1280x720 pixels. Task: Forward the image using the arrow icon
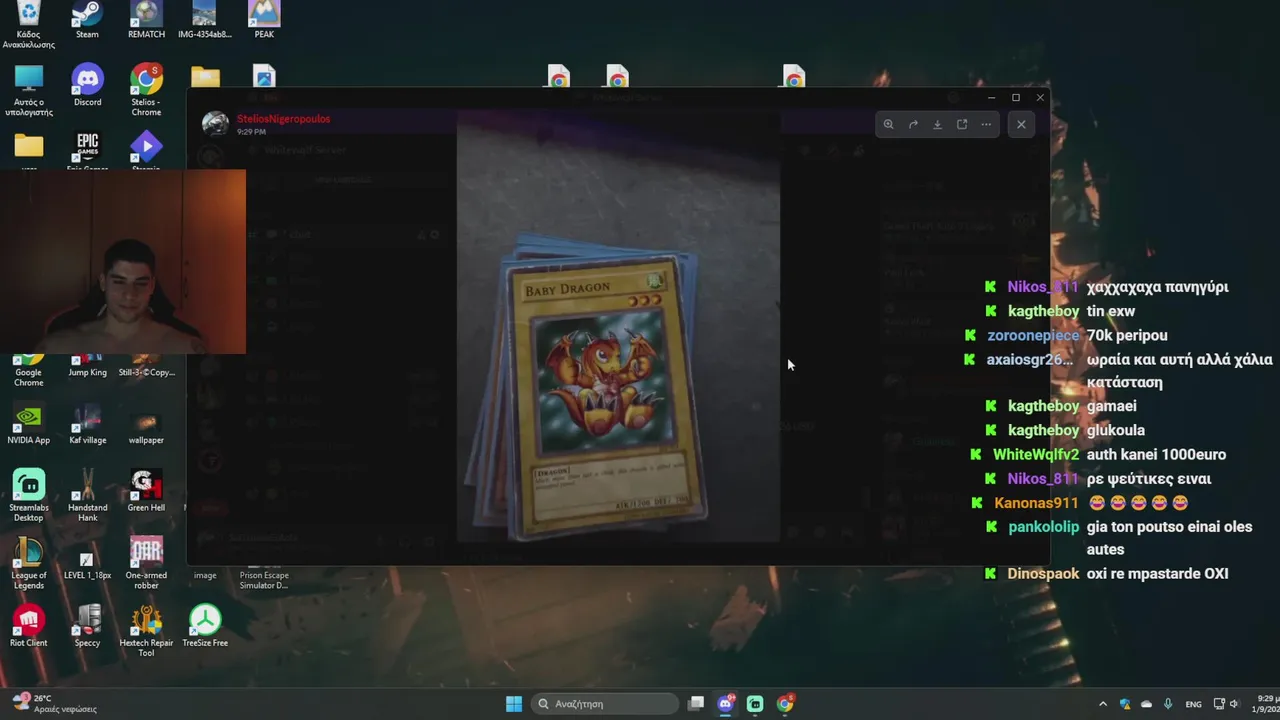(913, 124)
